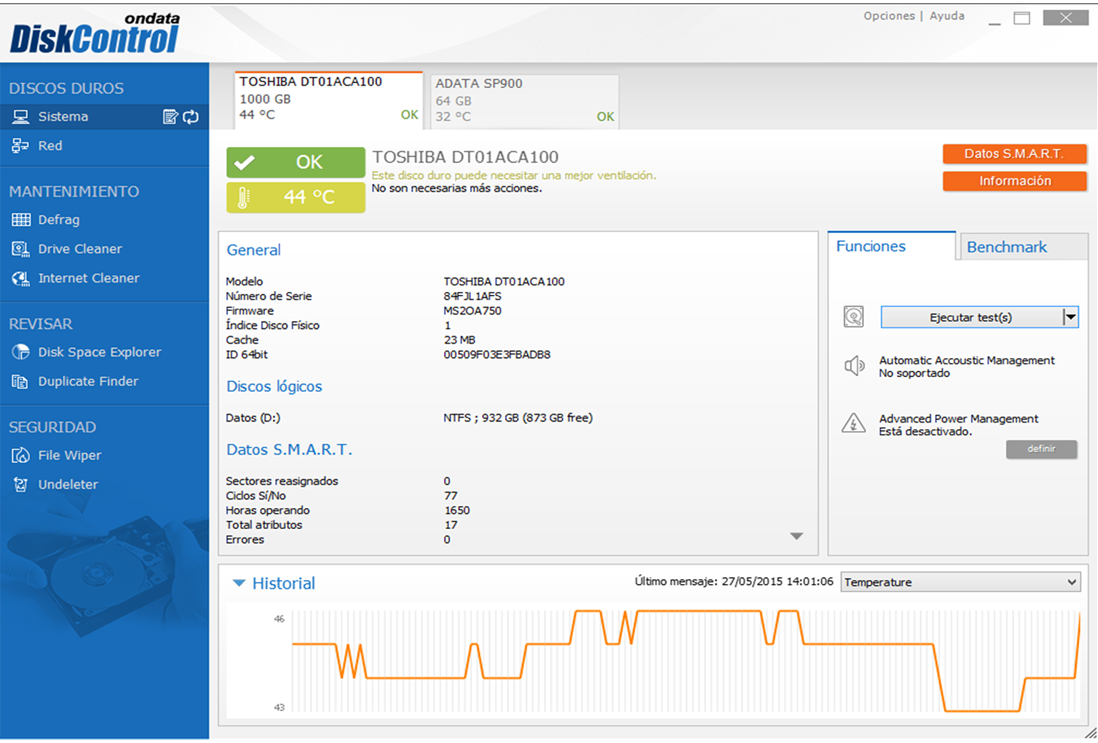1098x743 pixels.
Task: Open Opciones in the top bar
Action: click(x=889, y=15)
